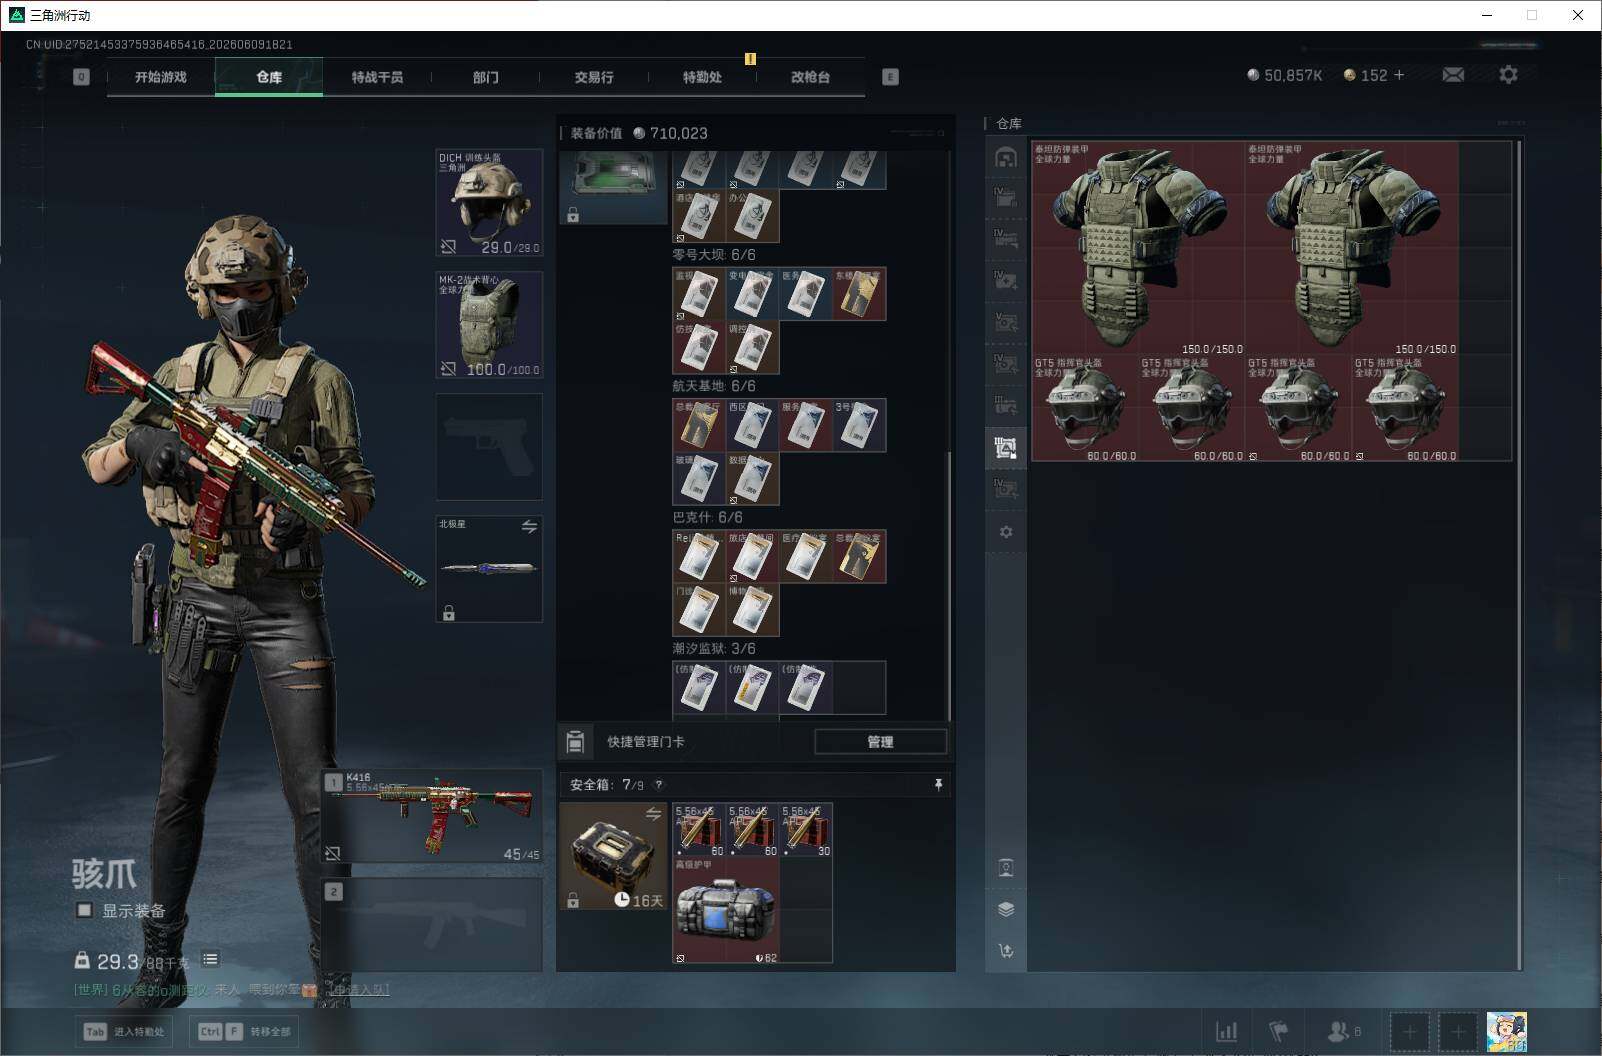Select the 5.56x45 ammo stack of 30
Viewport: 1602px width, 1056px height.
(806, 830)
